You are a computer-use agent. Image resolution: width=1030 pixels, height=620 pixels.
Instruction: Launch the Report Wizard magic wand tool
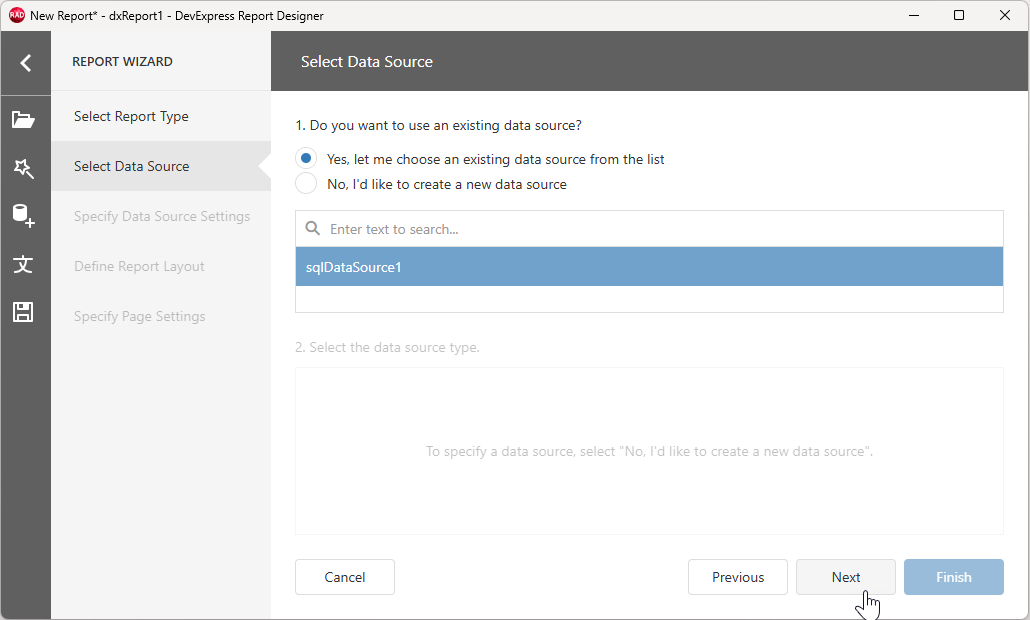(25, 168)
